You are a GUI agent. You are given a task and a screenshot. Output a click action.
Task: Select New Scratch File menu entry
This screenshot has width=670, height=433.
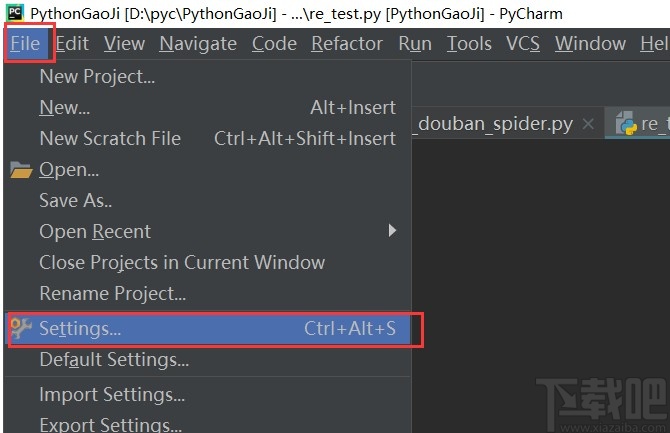point(110,138)
